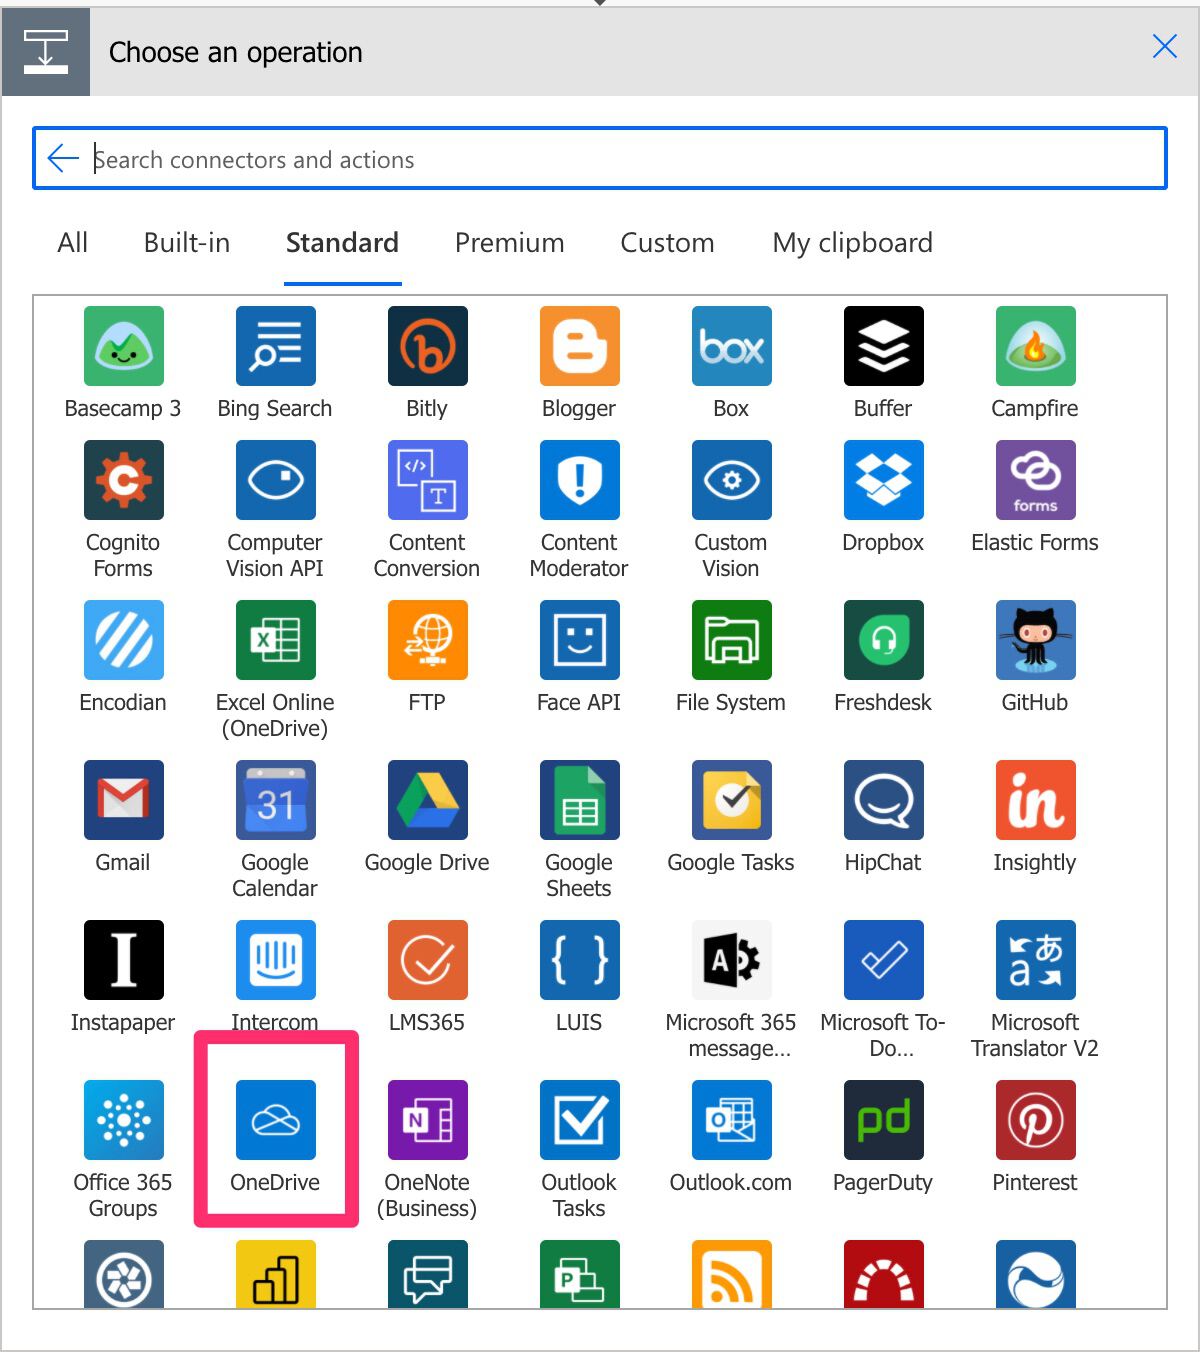Select the Microsoft Translator V2 connector
This screenshot has width=1200, height=1352.
tap(1035, 960)
